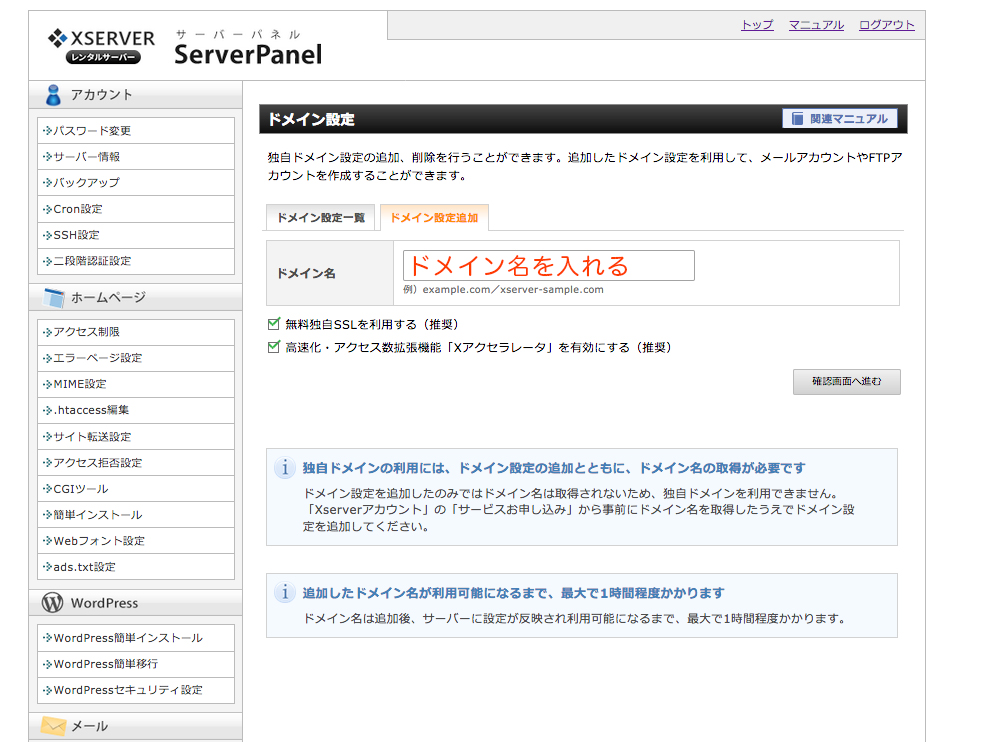Click the ドメイン名 field label

click(x=306, y=273)
